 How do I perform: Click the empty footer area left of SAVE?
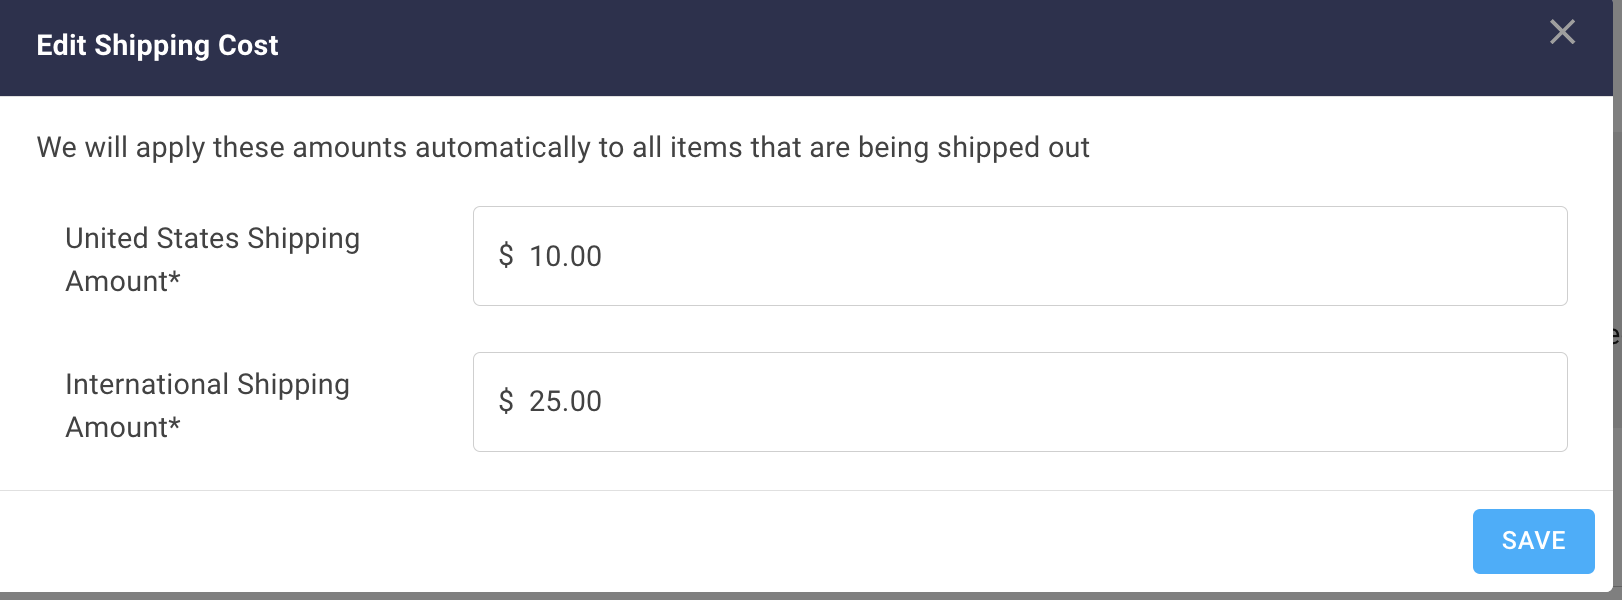pos(700,541)
